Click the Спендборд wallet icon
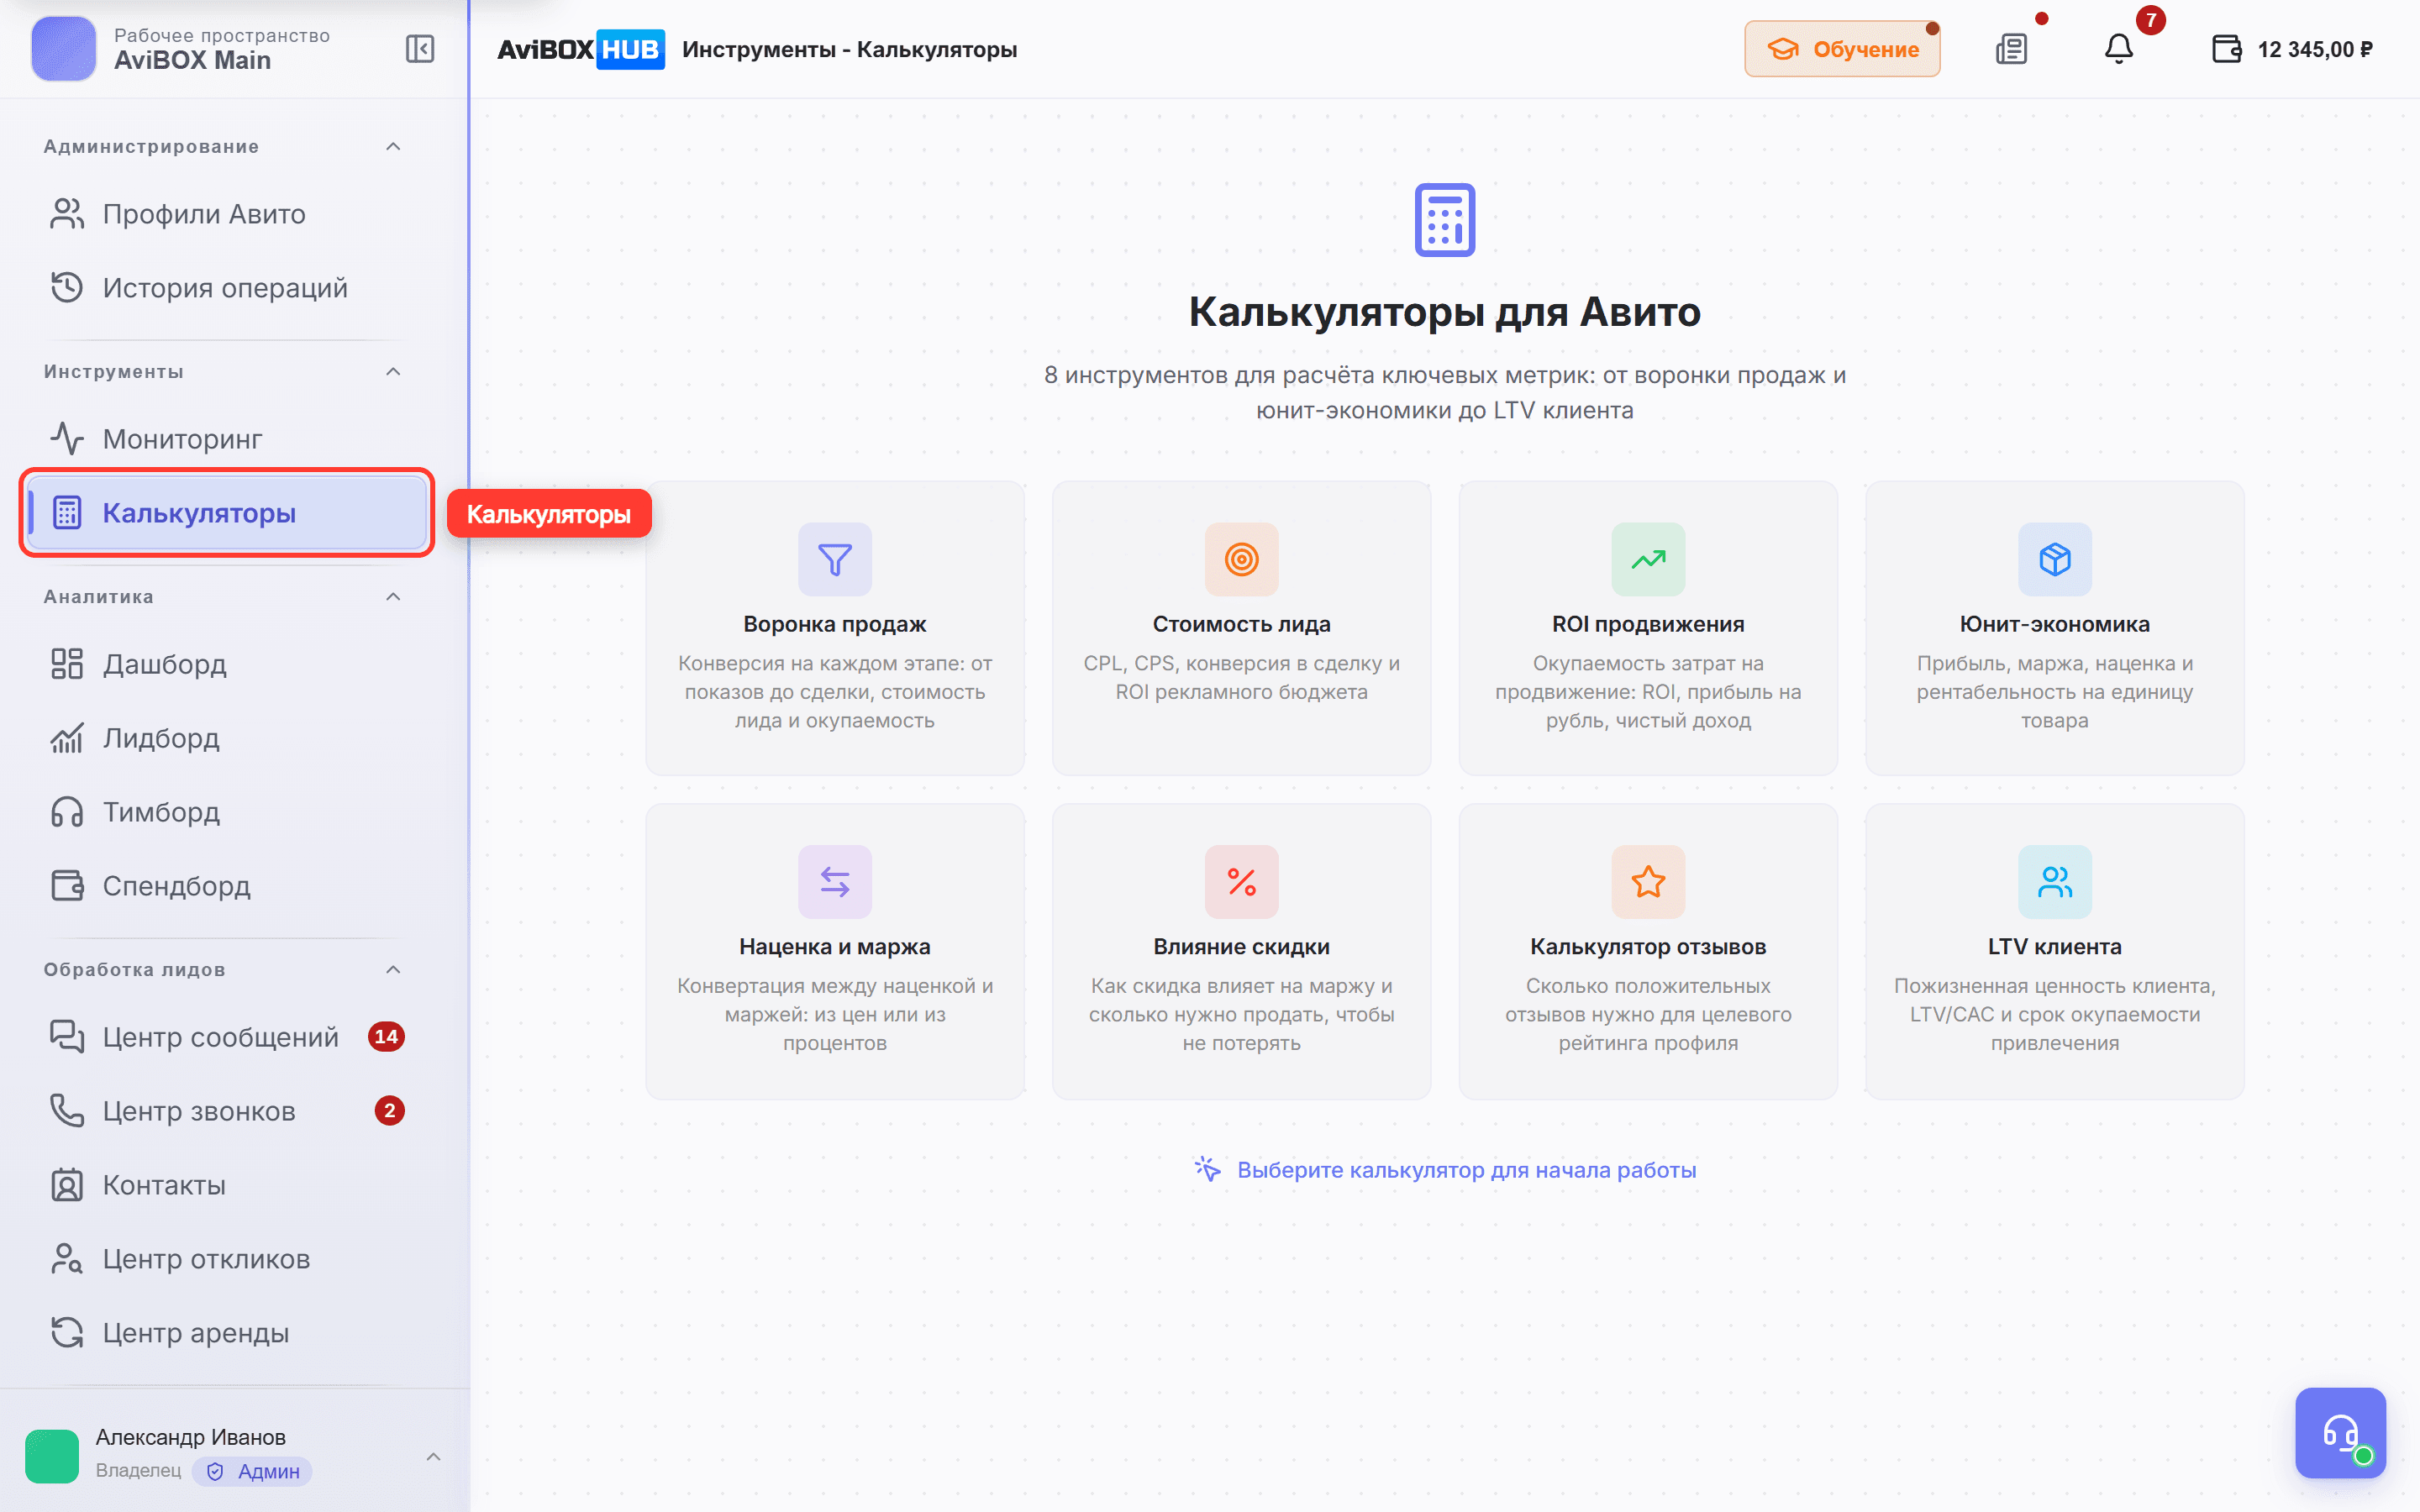This screenshot has height=1512, width=2420. 67,886
